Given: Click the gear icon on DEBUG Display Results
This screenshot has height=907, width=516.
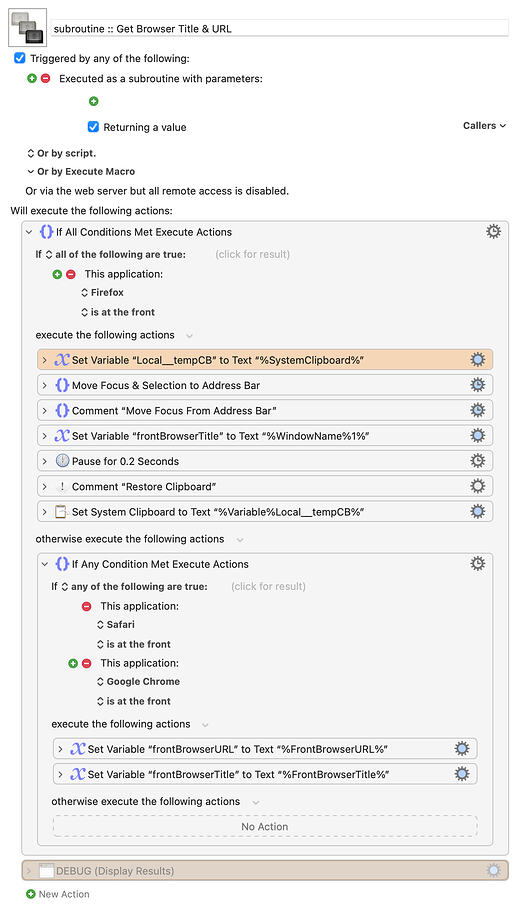Looking at the screenshot, I should [493, 871].
